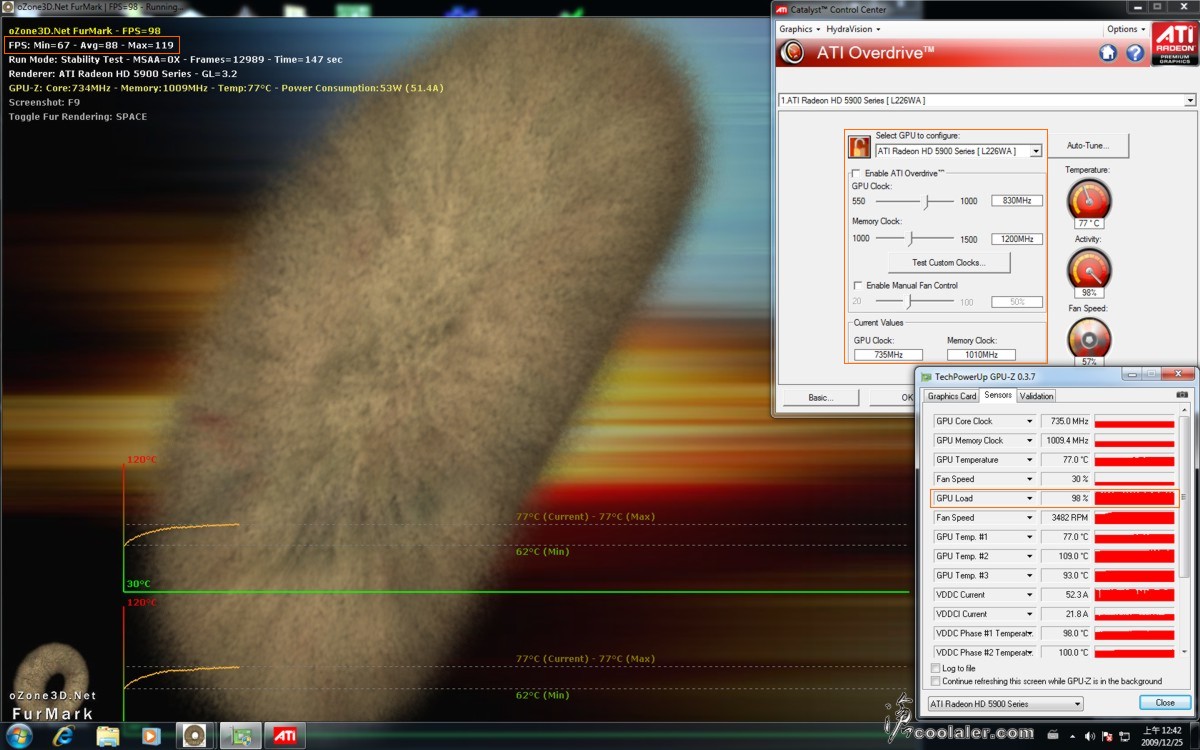Switch to Validation tab in GPU-Z
The width and height of the screenshot is (1200, 750).
pyautogui.click(x=1036, y=396)
